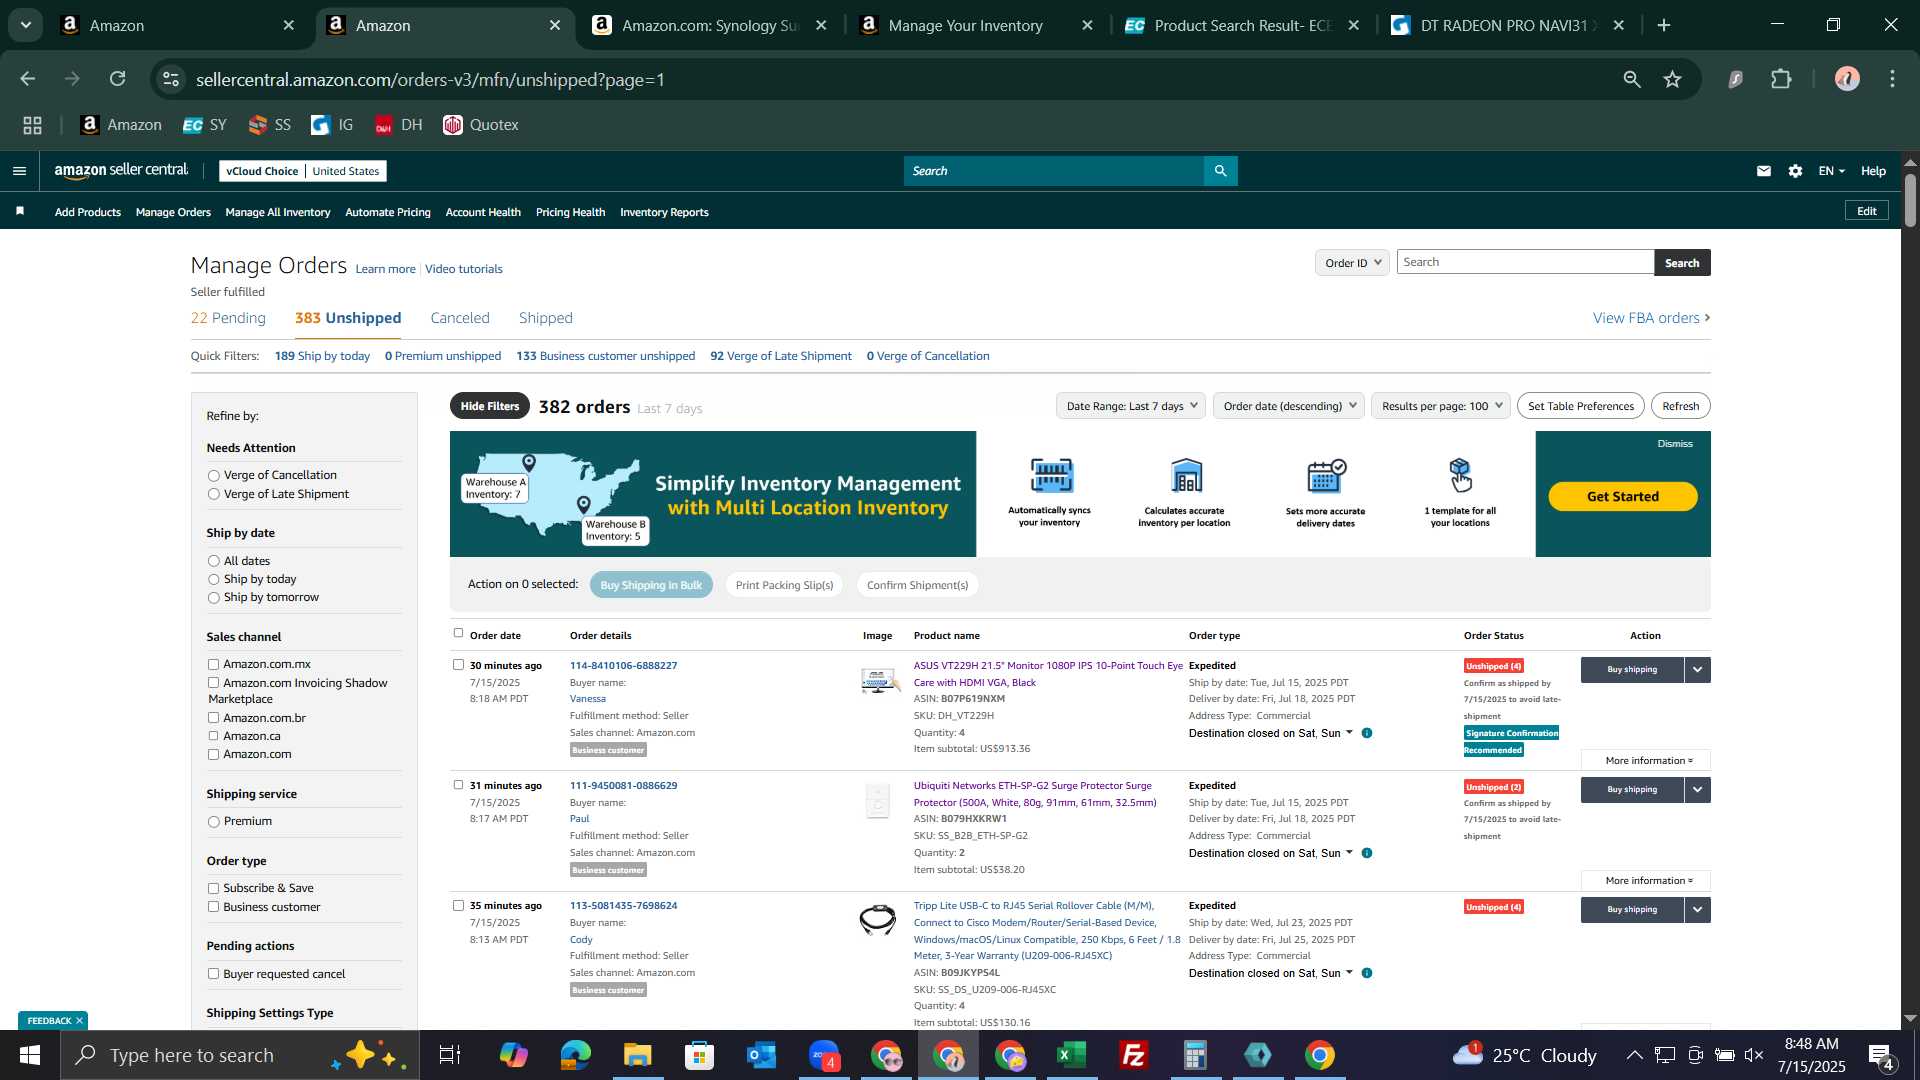Screen dimensions: 1920x1080
Task: Click the bookmark flag icon in the favorites bar
Action: 20,211
